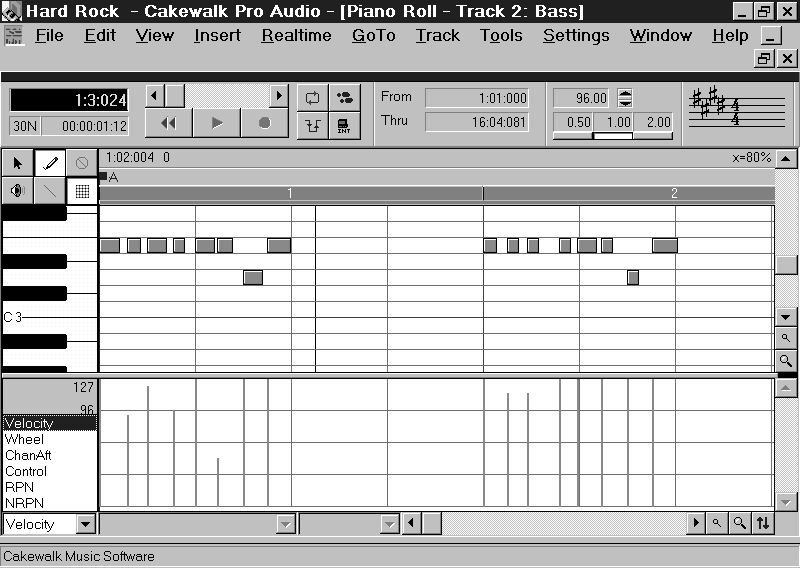Open the Track menu
Screen dimensions: 800x568
click(x=437, y=36)
